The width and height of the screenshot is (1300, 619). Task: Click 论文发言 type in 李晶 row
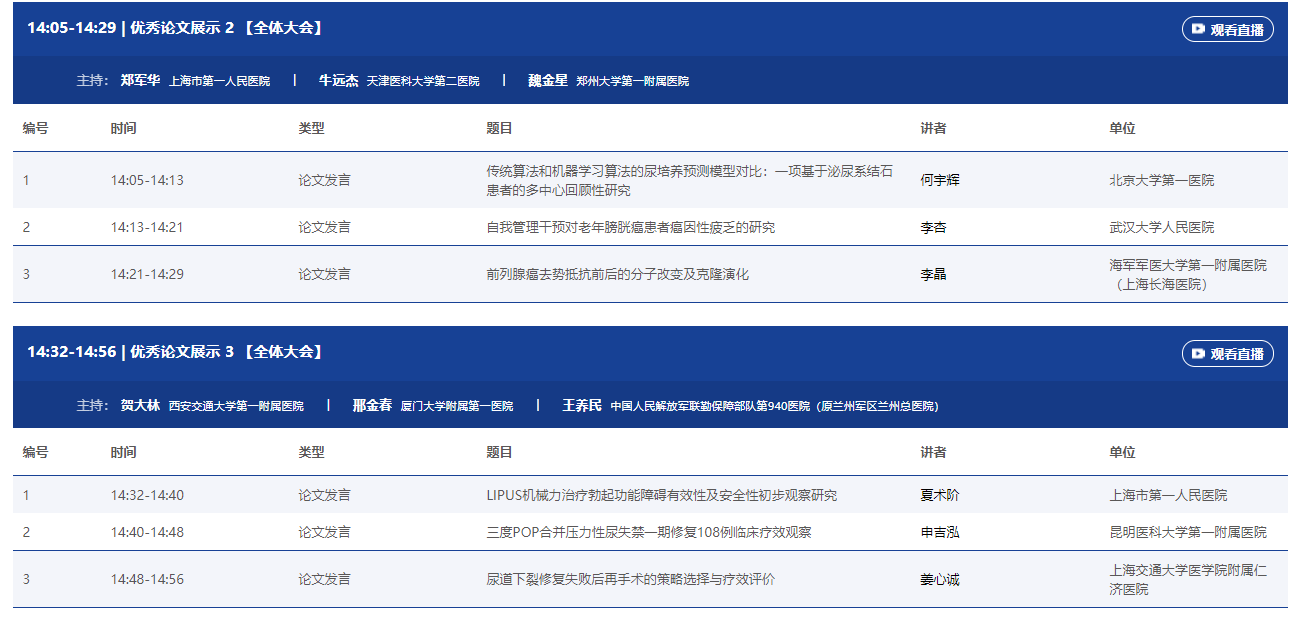[324, 274]
